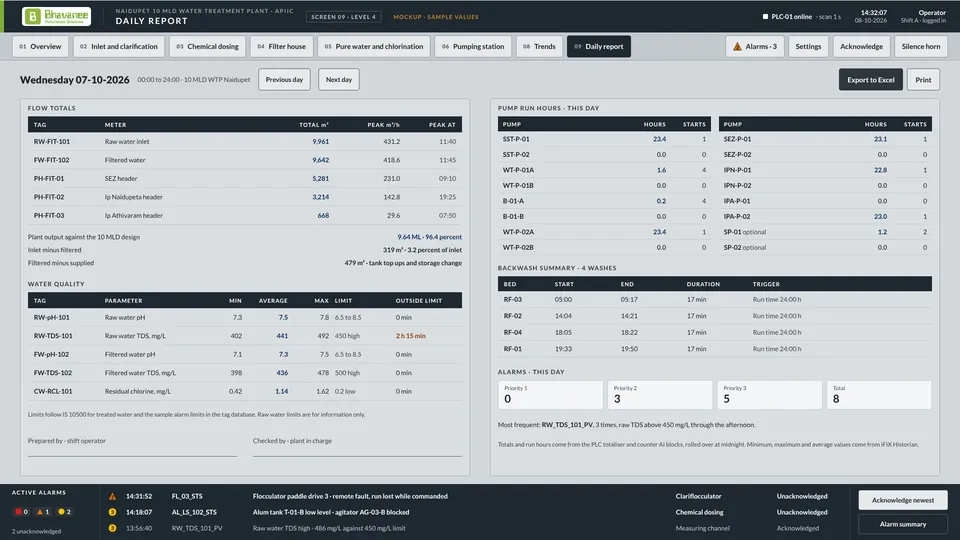Click Silence horn
This screenshot has height=540, width=960.
[x=921, y=47]
